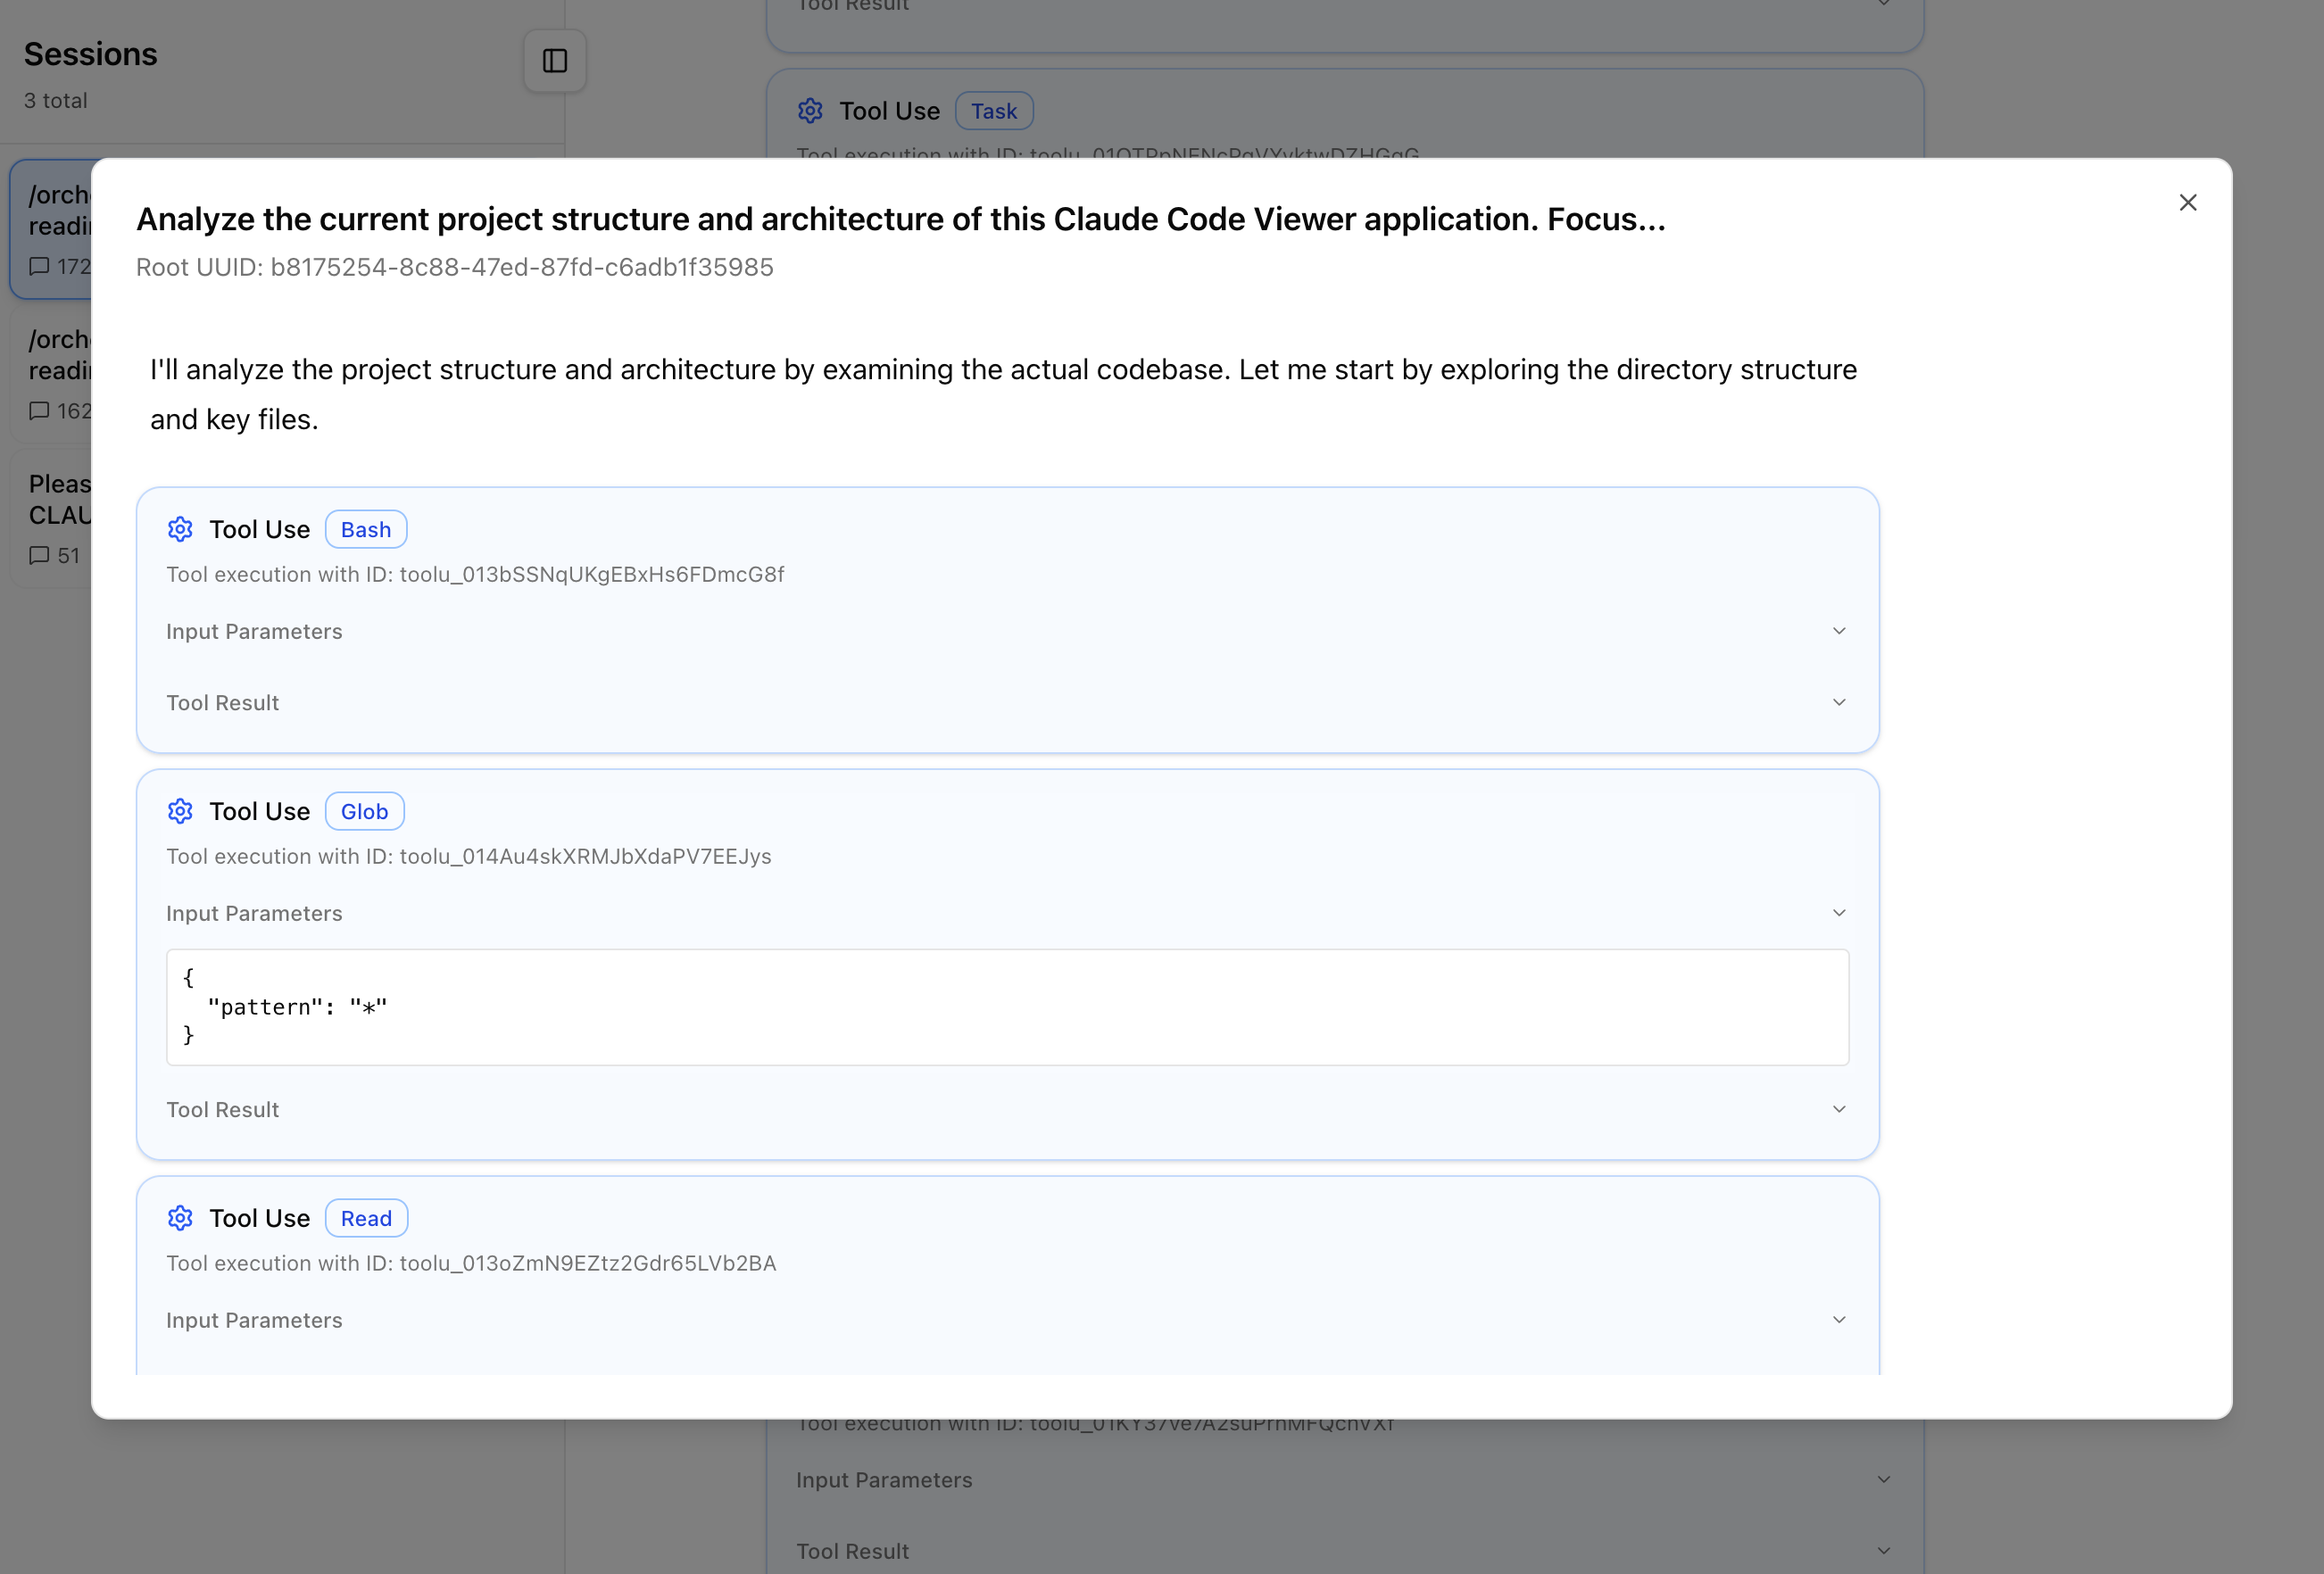Select the session with 162 messages
Screen dimensions: 2324x1574
55,374
